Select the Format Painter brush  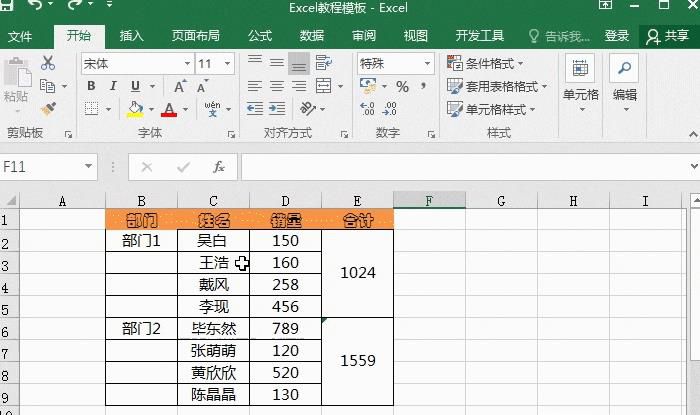[x=48, y=108]
